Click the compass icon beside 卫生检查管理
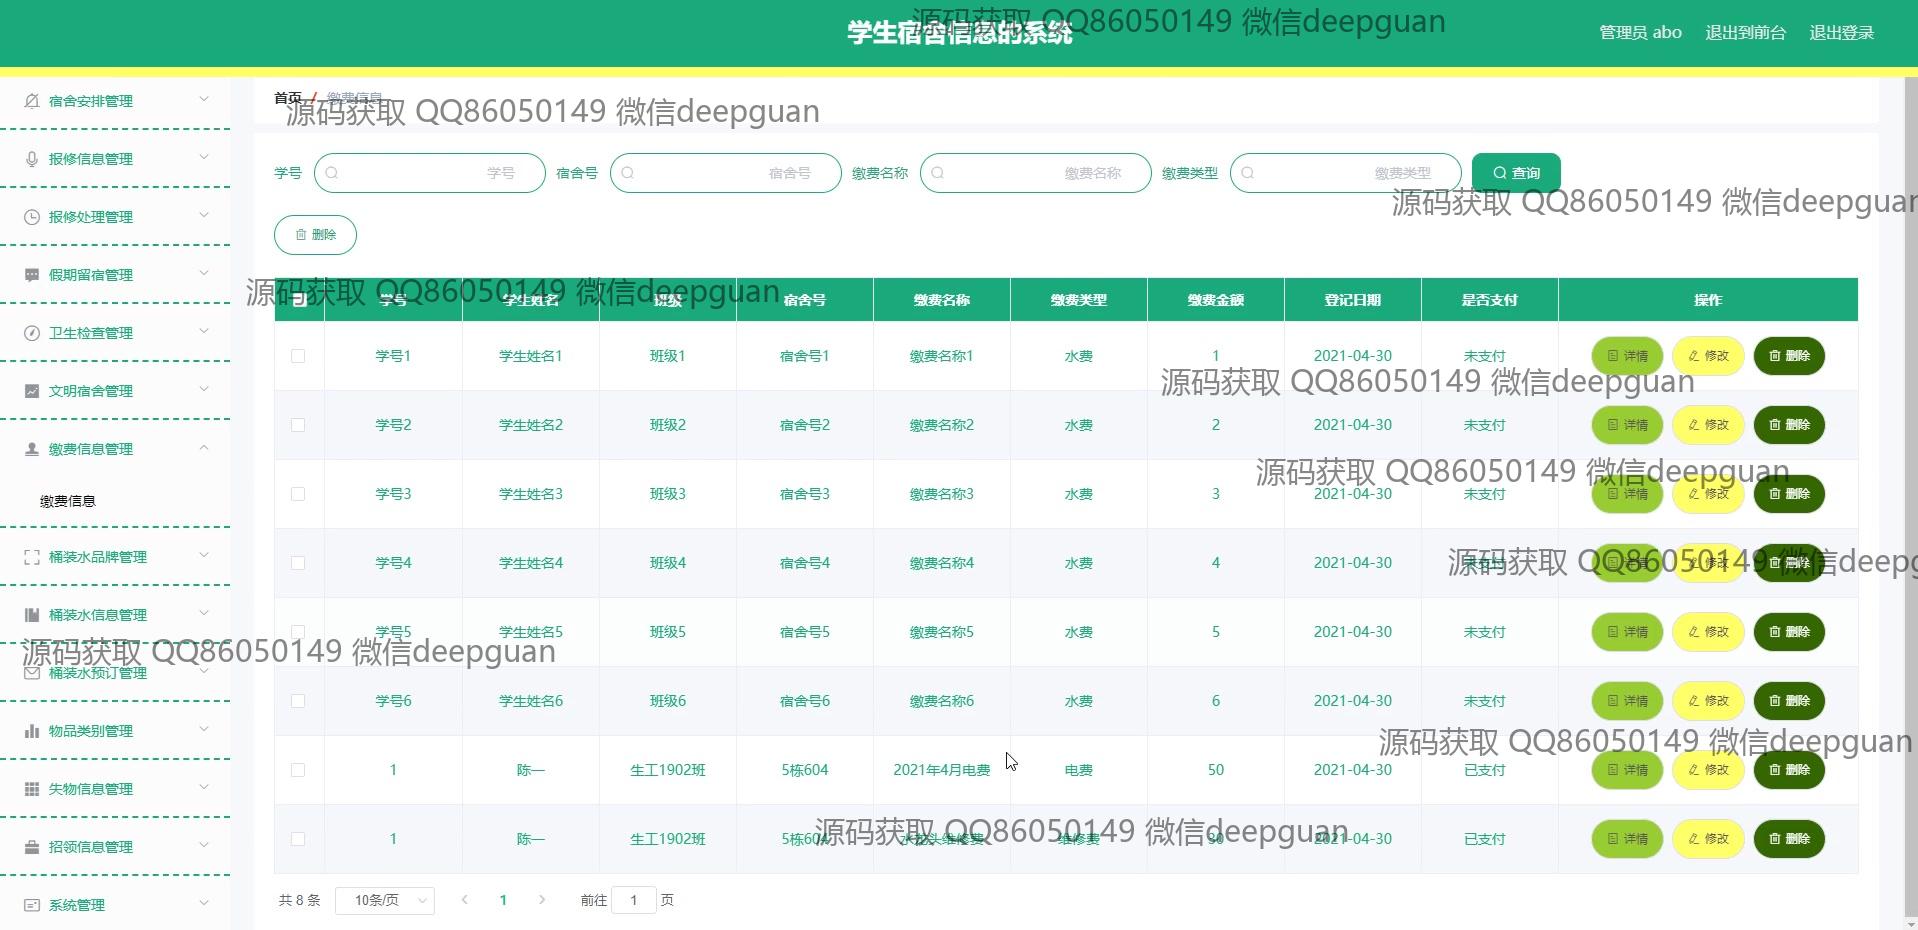Image resolution: width=1918 pixels, height=930 pixels. click(x=32, y=333)
